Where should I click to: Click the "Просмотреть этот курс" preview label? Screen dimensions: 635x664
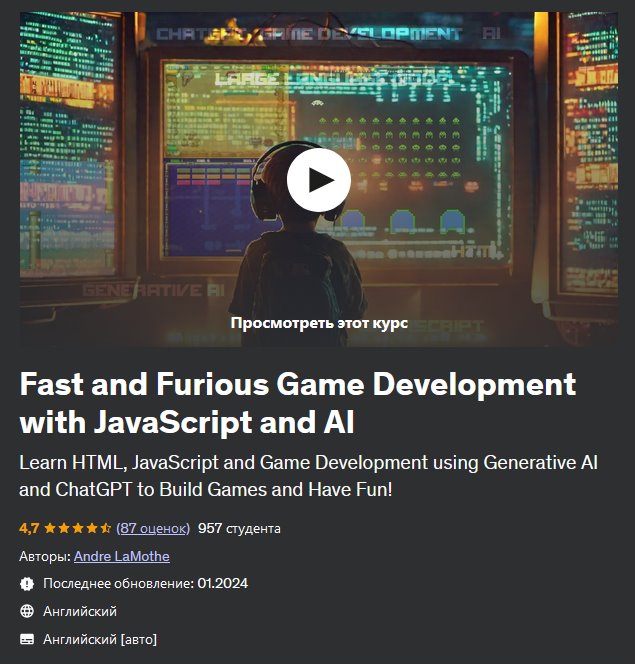click(x=318, y=323)
